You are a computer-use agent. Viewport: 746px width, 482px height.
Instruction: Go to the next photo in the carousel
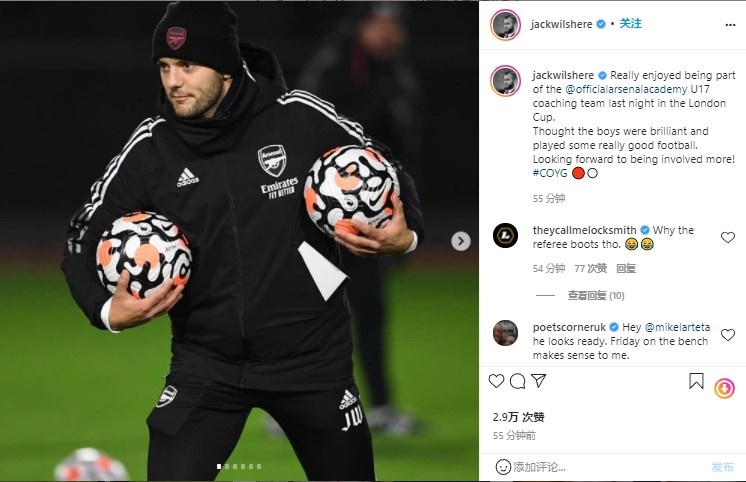[x=461, y=241]
